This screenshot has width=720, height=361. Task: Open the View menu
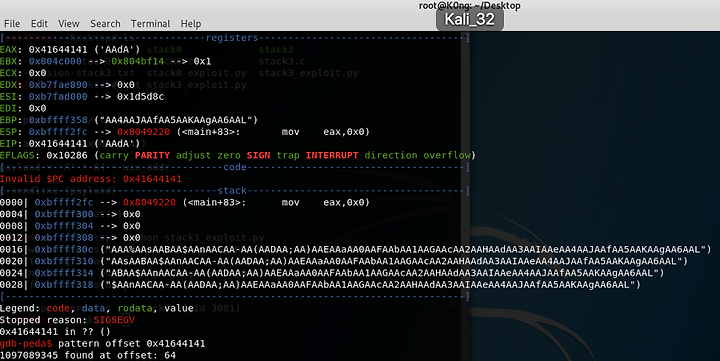pos(68,23)
